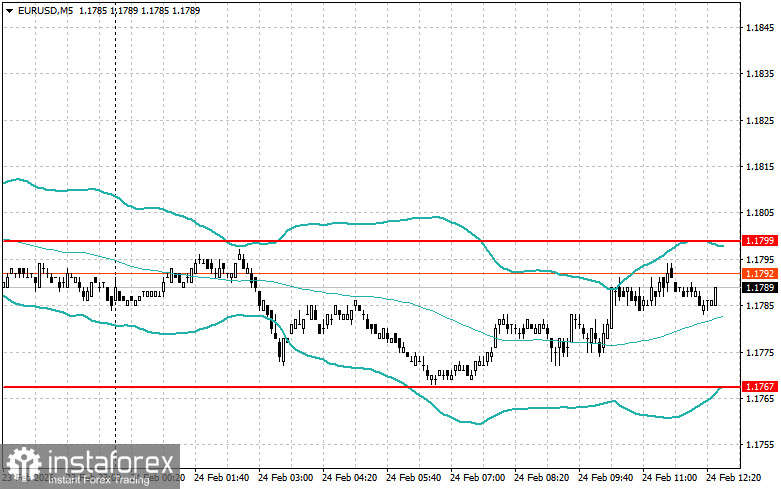The width and height of the screenshot is (781, 489).
Task: Click the 1.1795 price axis label
Action: [x=760, y=259]
